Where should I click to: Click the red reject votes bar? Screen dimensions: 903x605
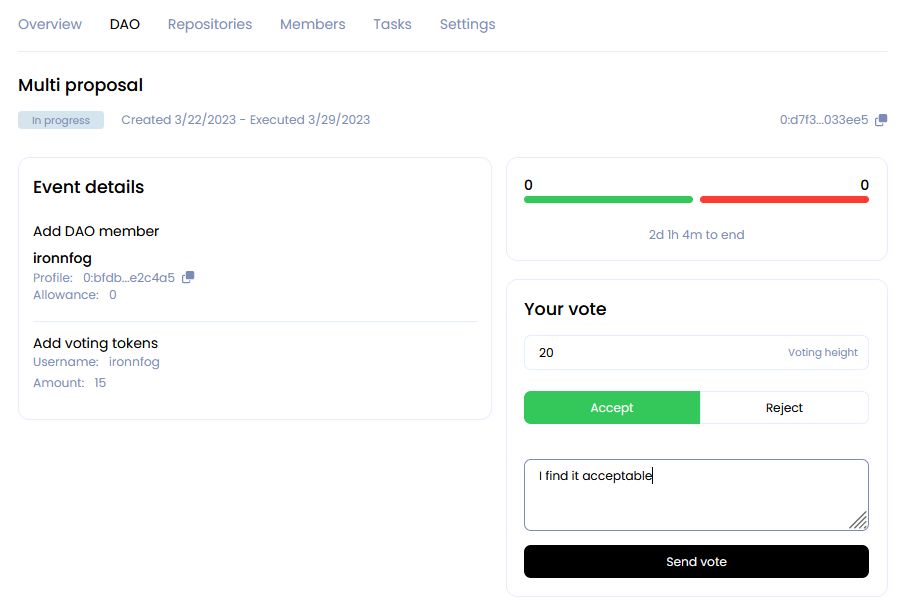(784, 200)
